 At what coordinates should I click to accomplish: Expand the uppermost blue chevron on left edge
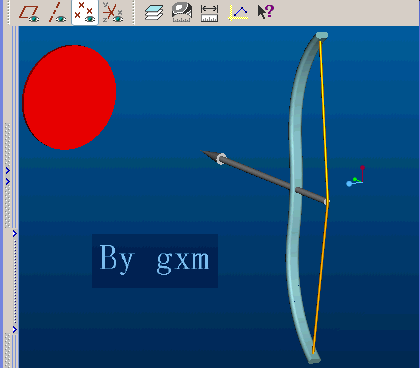tap(8, 171)
